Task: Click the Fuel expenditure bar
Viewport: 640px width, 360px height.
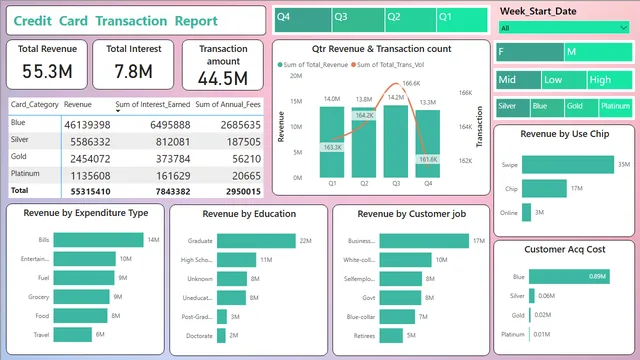Action: pyautogui.click(x=84, y=278)
